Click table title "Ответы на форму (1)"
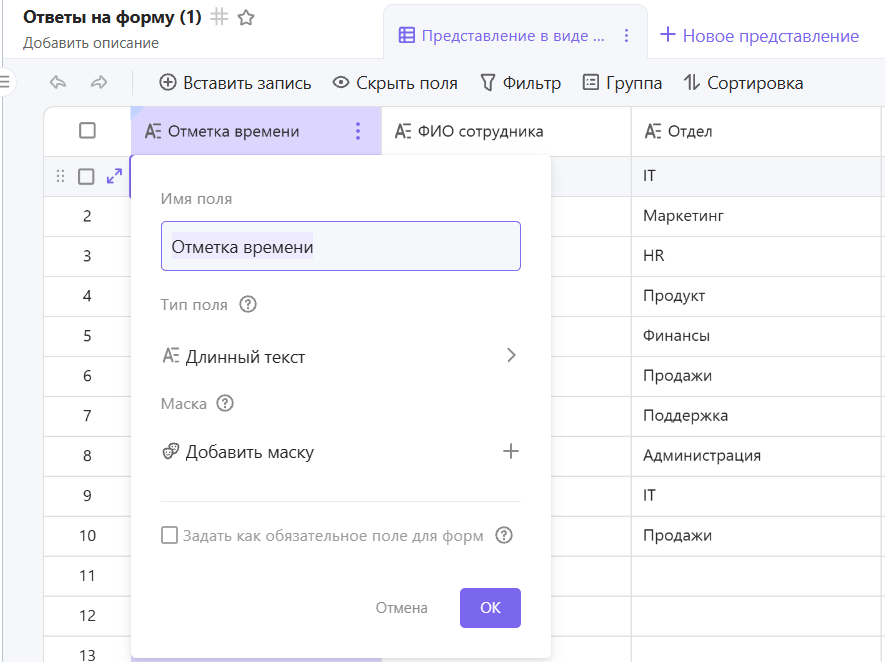The image size is (885, 662). [x=112, y=17]
